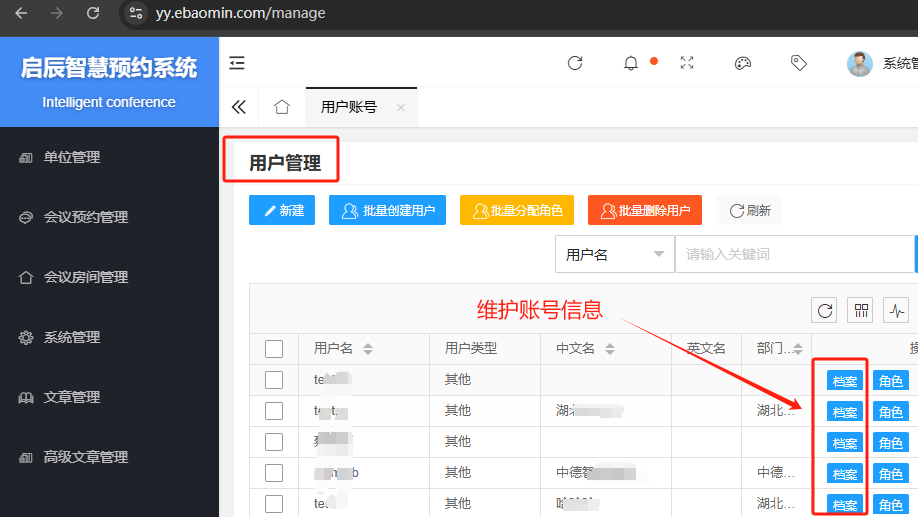Tick the select-all header checkbox

pyautogui.click(x=274, y=349)
